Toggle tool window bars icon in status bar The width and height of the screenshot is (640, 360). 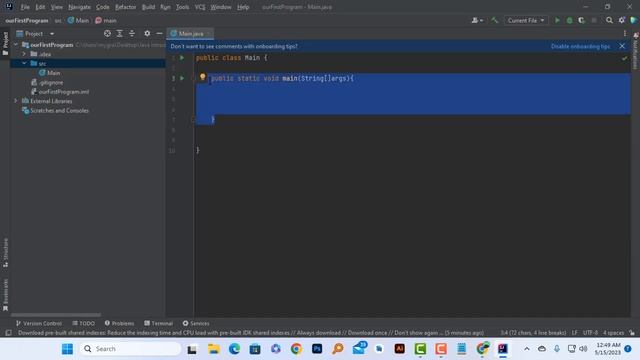tap(8, 333)
